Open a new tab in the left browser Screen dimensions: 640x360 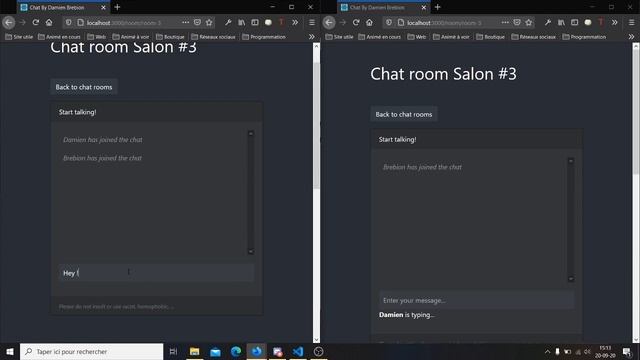coord(117,7)
